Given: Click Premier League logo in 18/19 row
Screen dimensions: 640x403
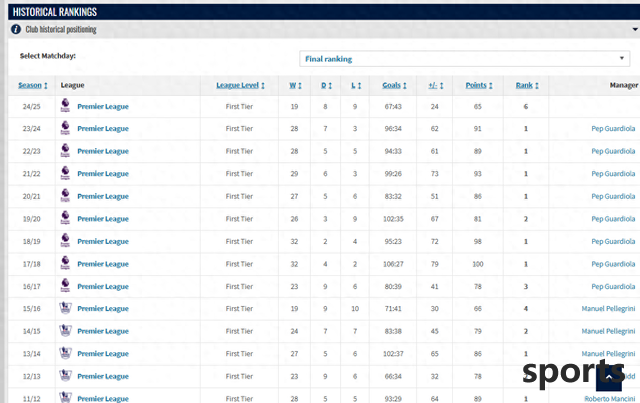Looking at the screenshot, I should 65,241.
